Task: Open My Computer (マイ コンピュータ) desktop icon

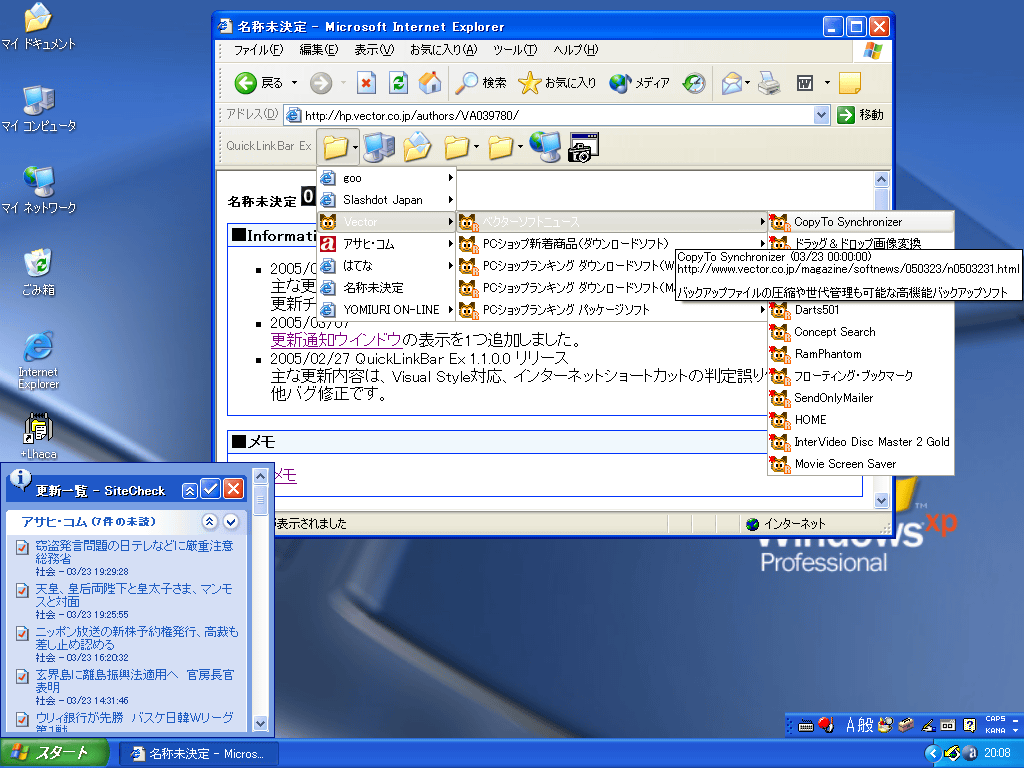Action: click(x=39, y=108)
